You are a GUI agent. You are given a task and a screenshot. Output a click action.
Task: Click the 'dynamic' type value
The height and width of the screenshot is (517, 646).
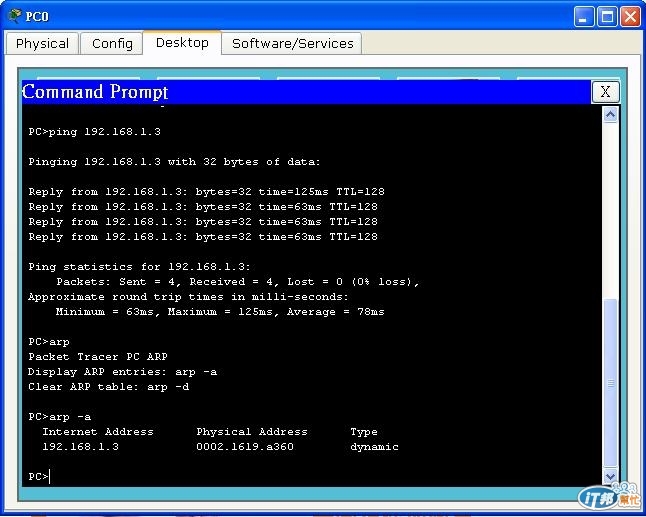pyautogui.click(x=374, y=447)
